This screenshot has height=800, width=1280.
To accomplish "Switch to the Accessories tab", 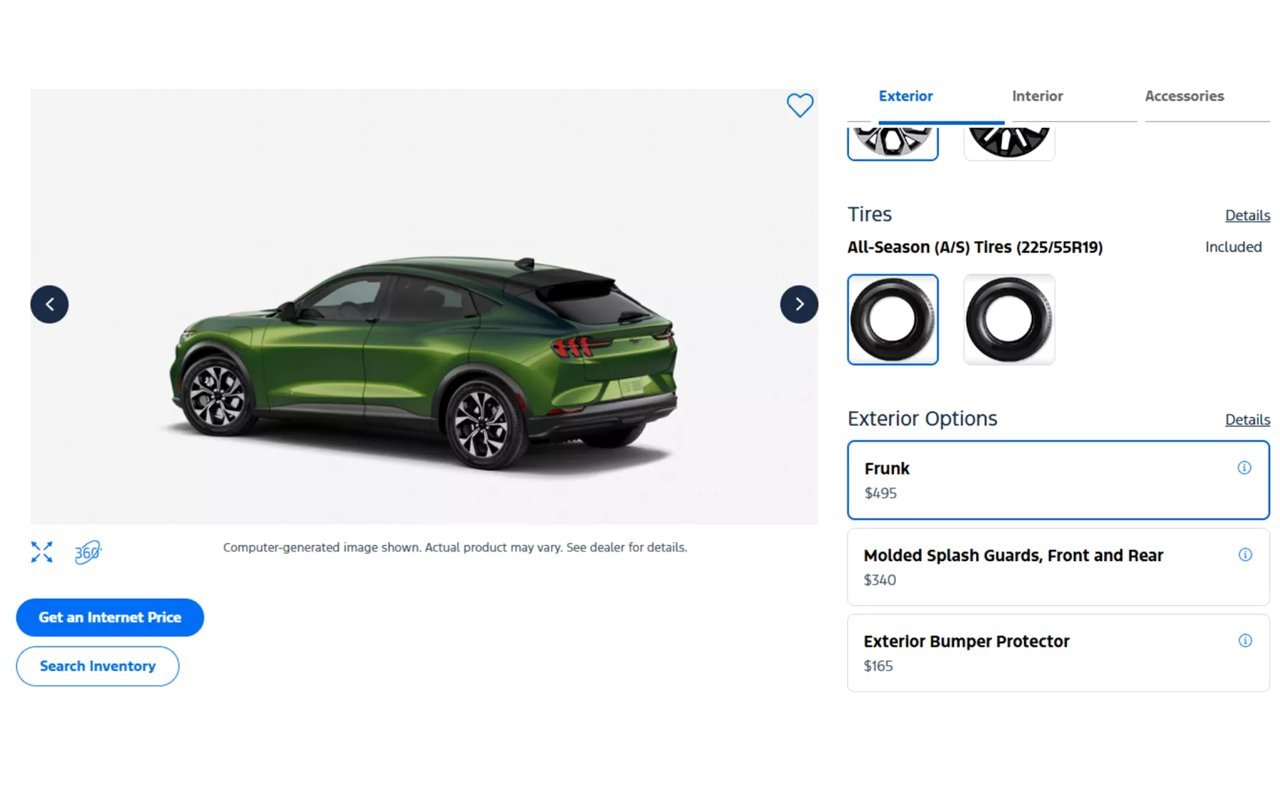I will pyautogui.click(x=1184, y=96).
